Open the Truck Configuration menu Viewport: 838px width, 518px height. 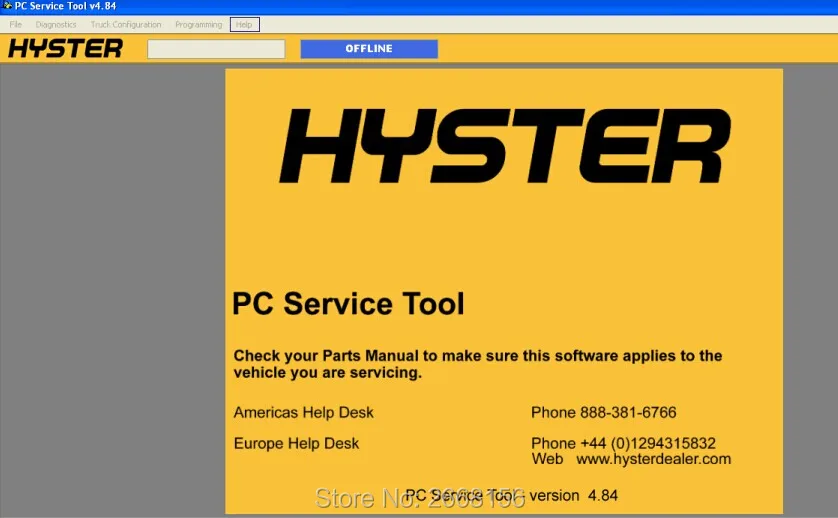tap(126, 25)
